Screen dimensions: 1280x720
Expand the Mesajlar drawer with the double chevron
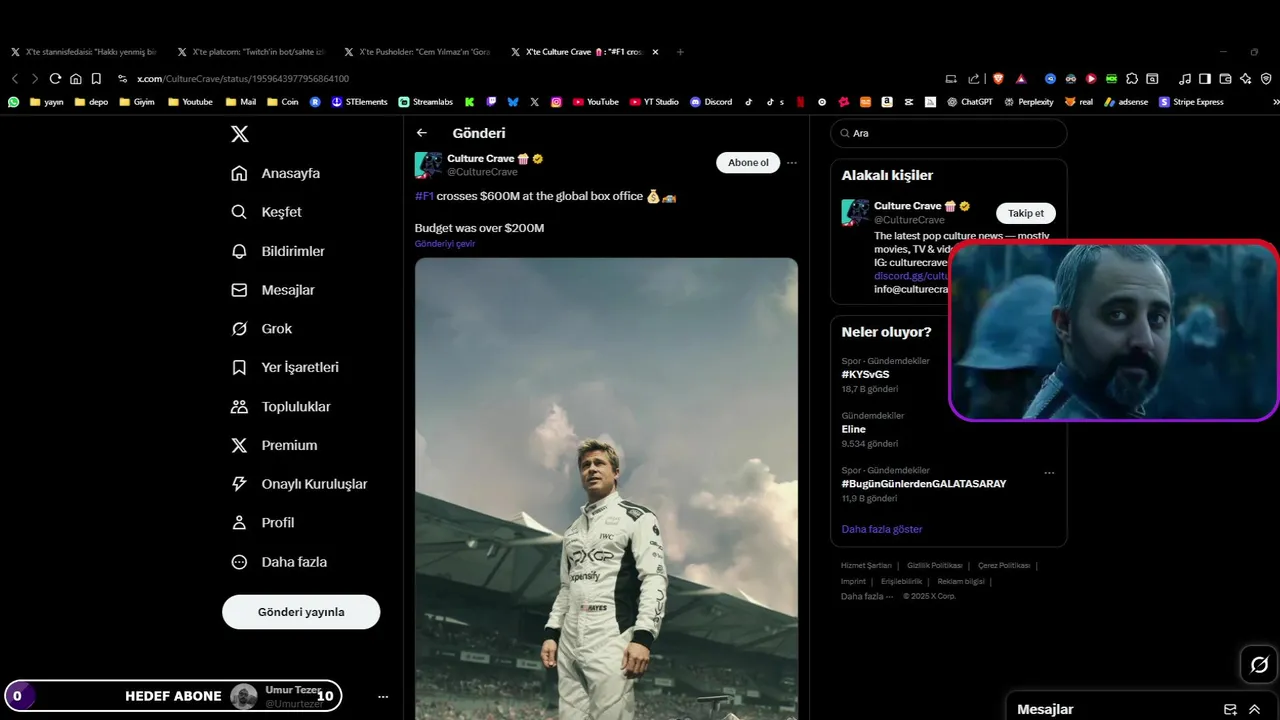[1254, 709]
